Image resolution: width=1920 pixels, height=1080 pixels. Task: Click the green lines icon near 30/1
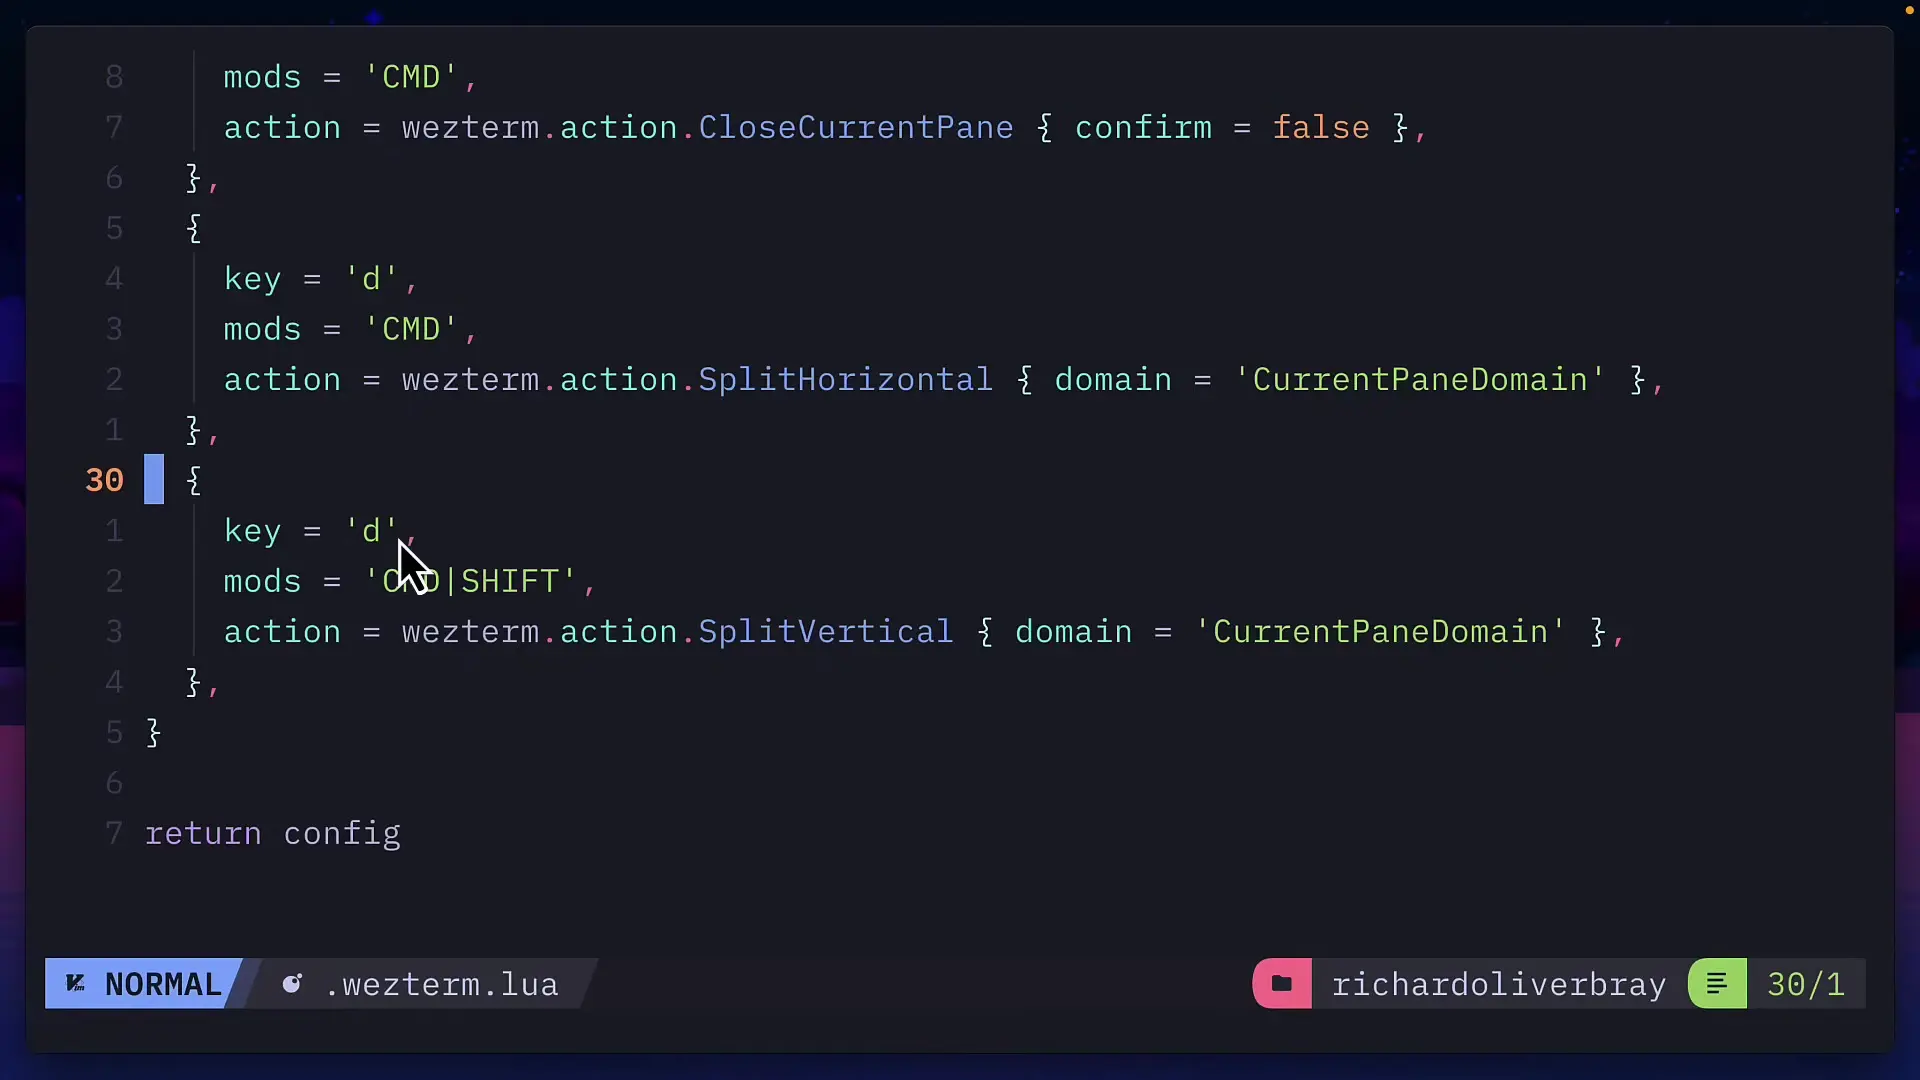(1717, 984)
